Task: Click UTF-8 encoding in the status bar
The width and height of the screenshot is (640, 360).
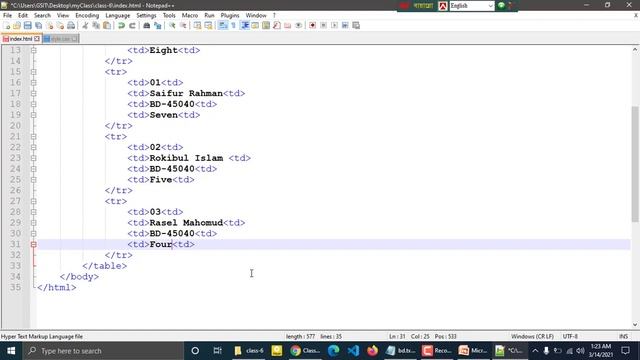Action: click(570, 336)
